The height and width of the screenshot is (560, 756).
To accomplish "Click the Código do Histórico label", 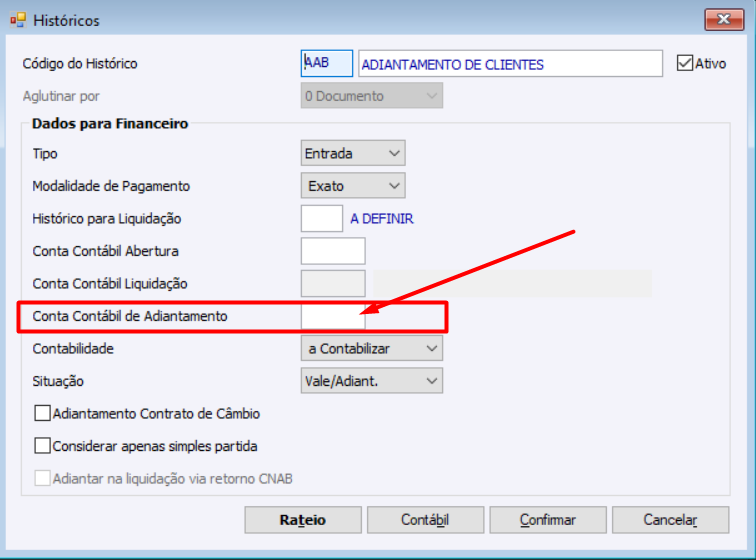I will pyautogui.click(x=80, y=63).
